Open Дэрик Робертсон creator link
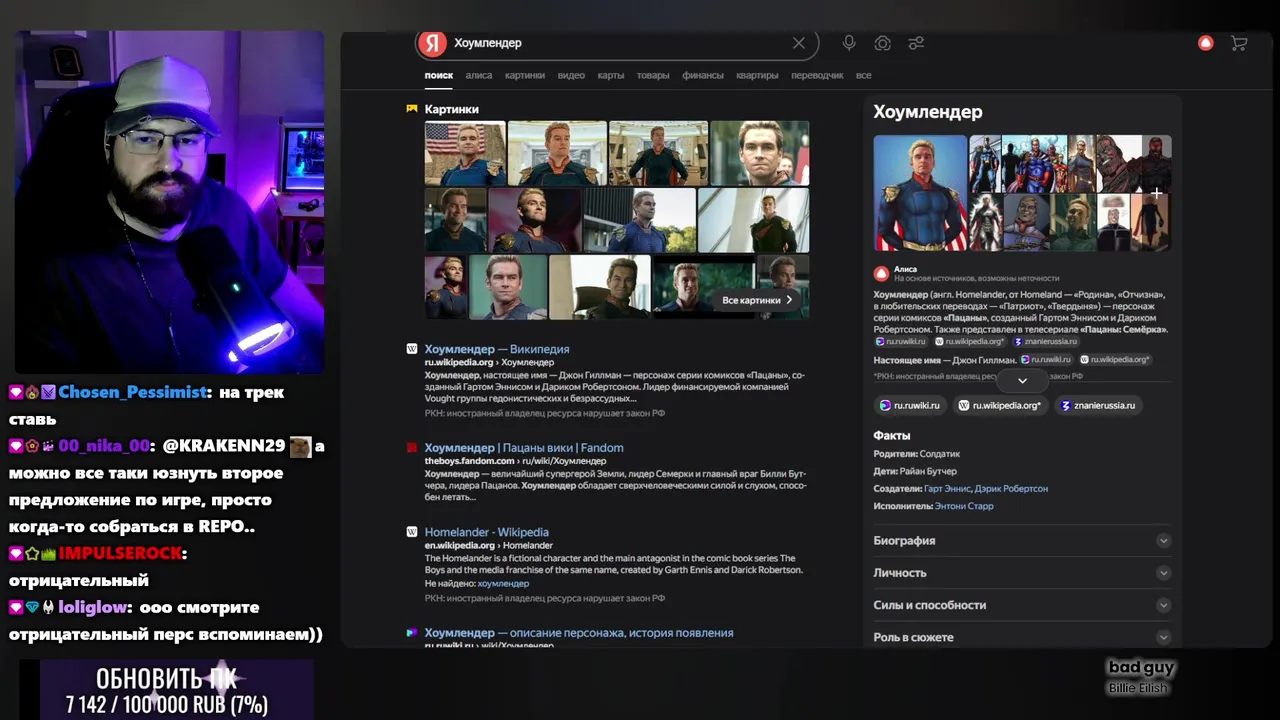Screen dimensions: 1280x720 click(x=1012, y=489)
